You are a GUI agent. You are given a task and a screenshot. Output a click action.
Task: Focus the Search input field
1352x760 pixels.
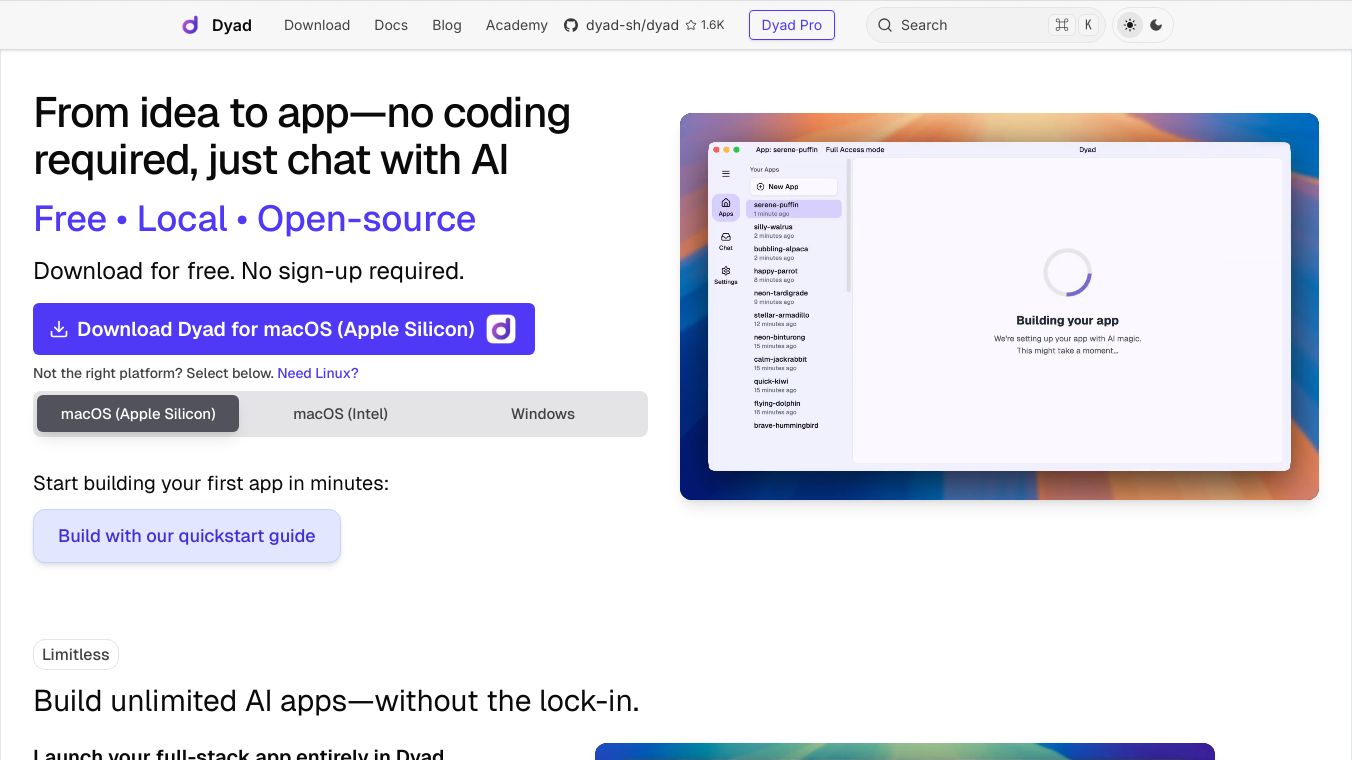[x=985, y=25]
